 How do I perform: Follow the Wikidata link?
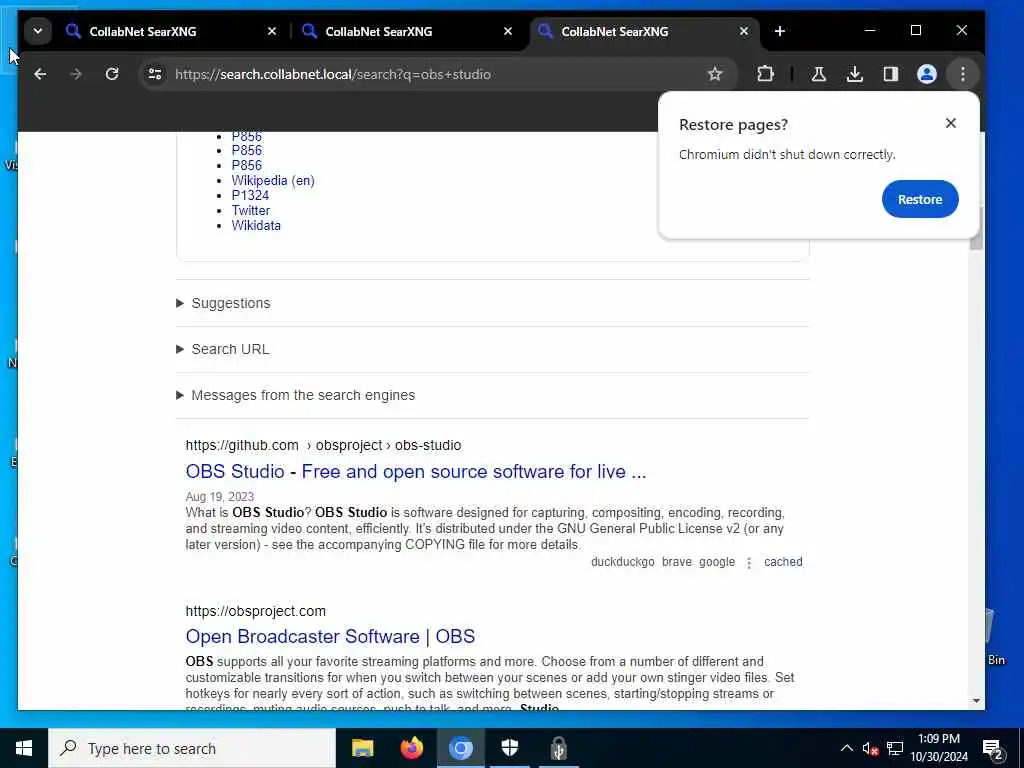(x=256, y=225)
